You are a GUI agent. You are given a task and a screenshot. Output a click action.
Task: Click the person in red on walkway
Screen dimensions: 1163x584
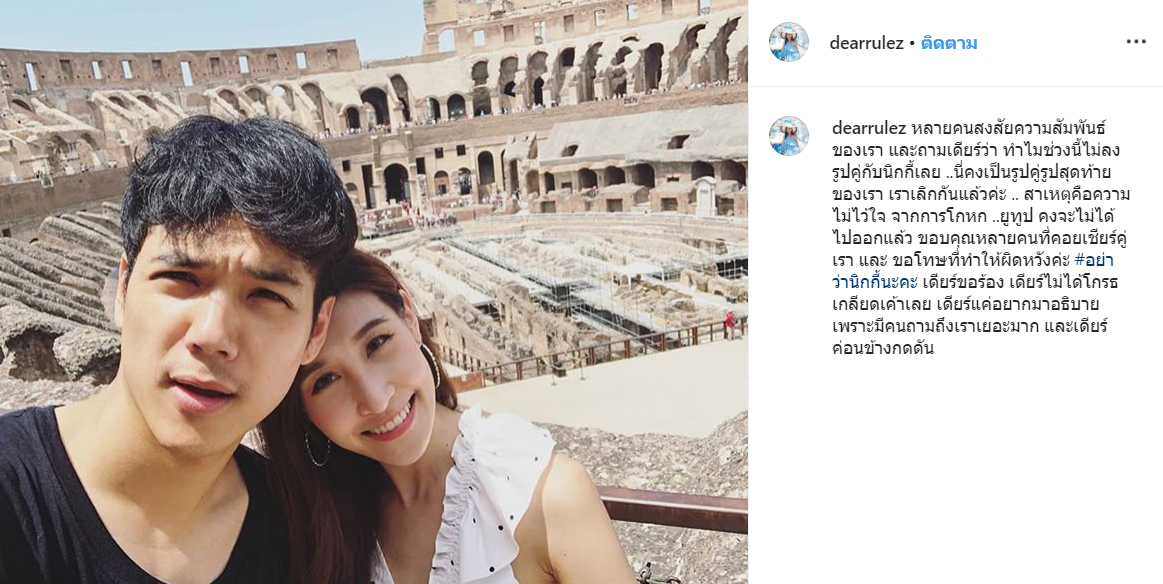pos(730,324)
